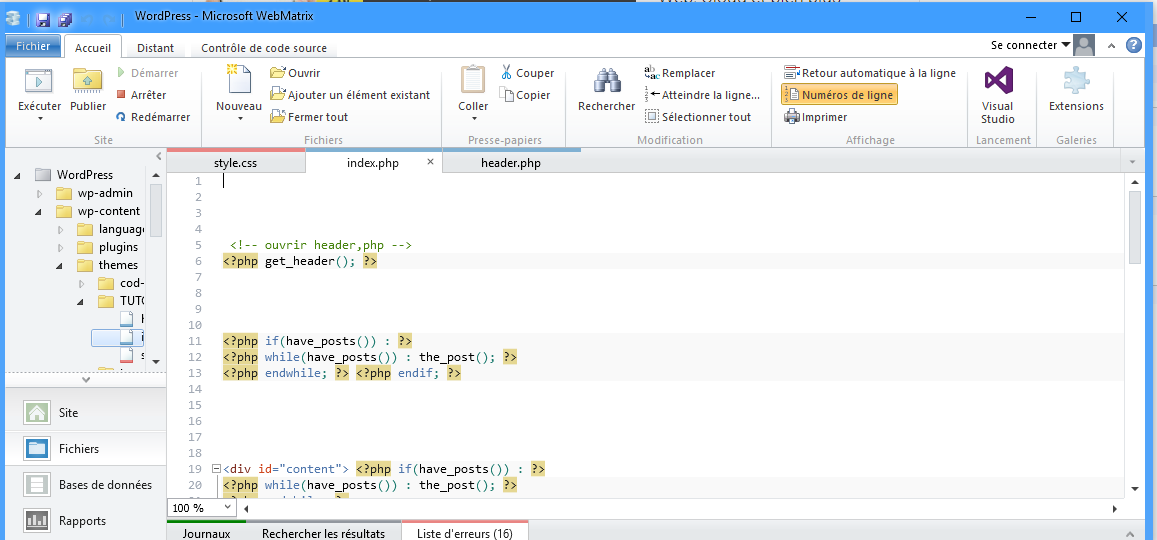Open a file with Ouvrir

click(x=295, y=72)
